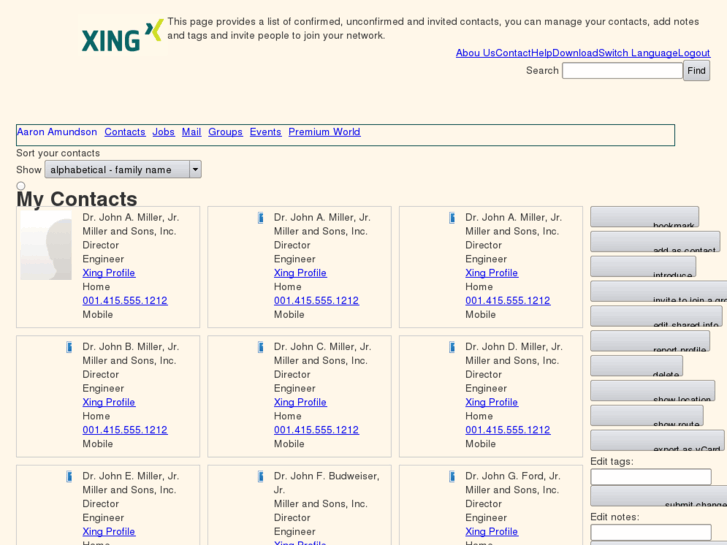727x545 pixels.
Task: Click the edit shared info button
Action: click(x=657, y=316)
